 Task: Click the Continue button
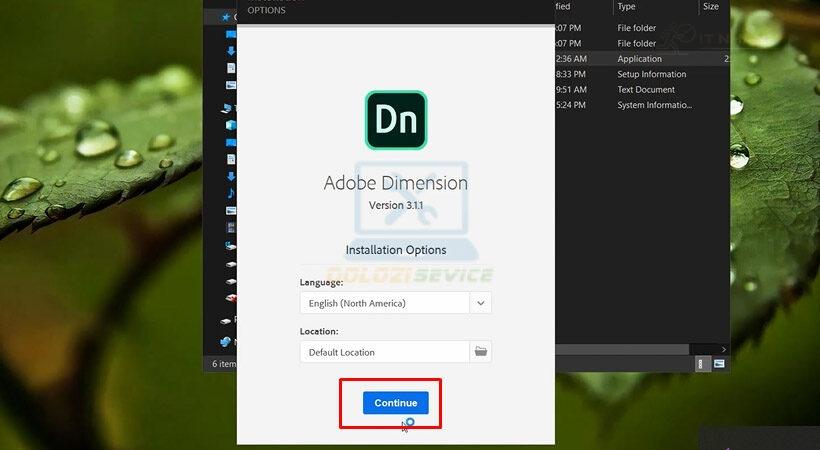[x=395, y=403]
